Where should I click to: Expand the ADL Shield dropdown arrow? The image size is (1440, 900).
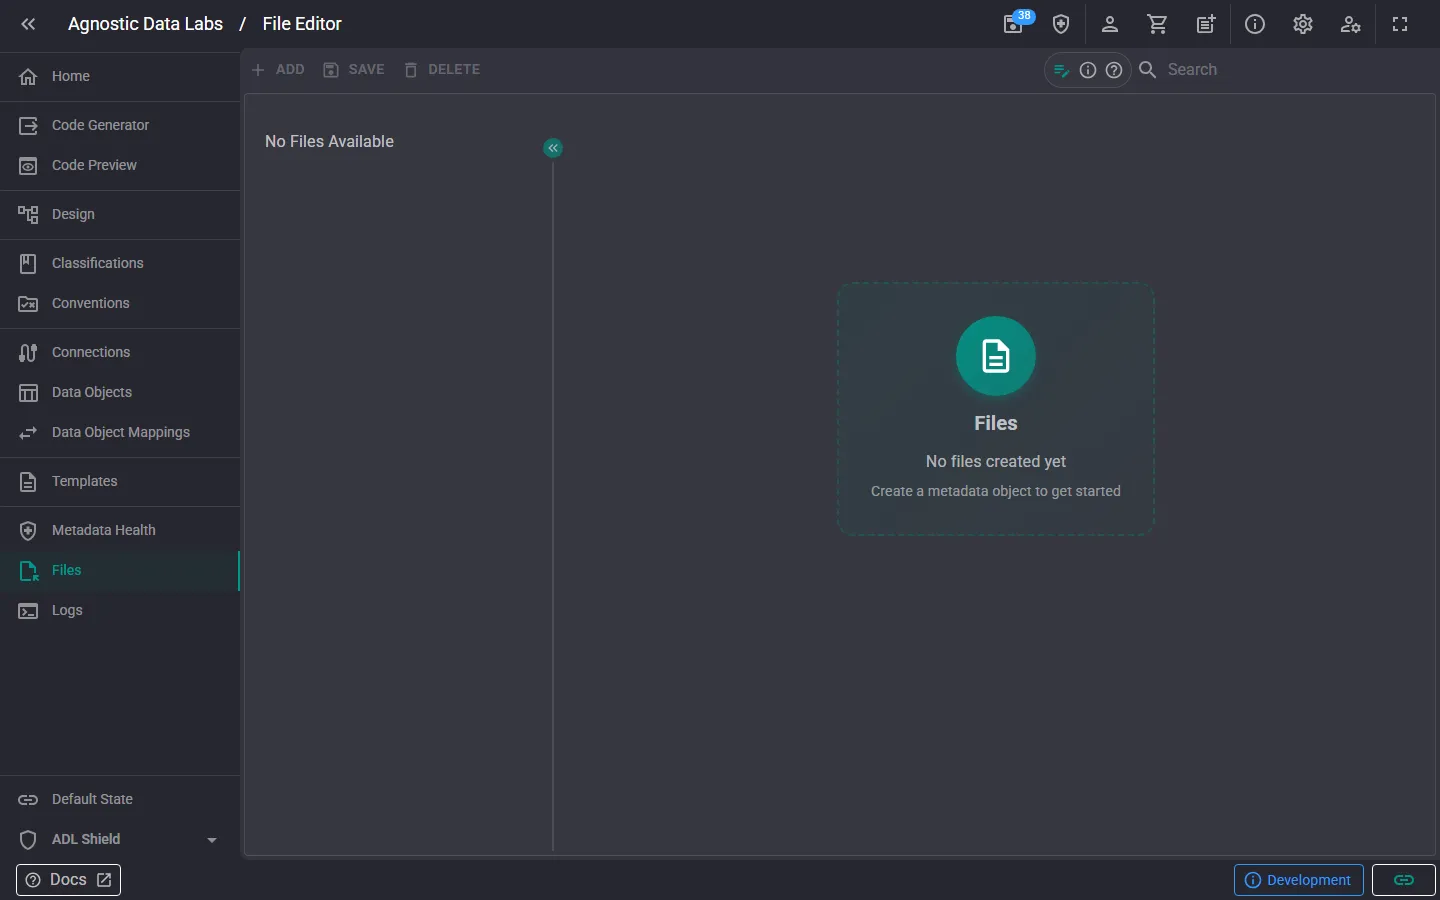pyautogui.click(x=212, y=840)
